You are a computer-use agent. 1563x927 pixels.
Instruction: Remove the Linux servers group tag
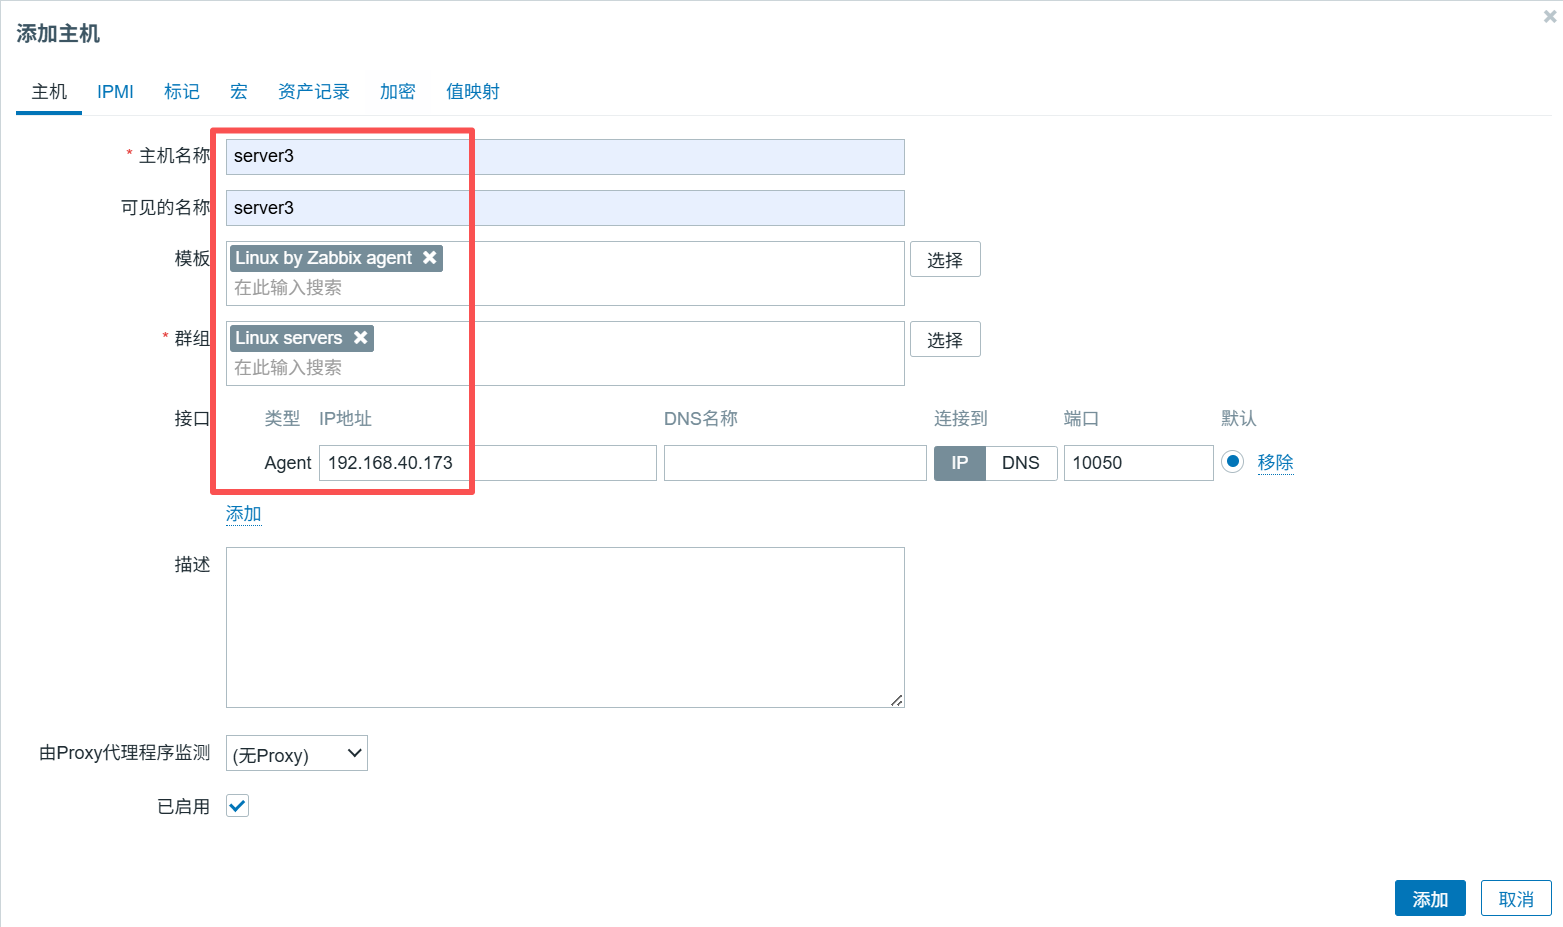click(x=361, y=338)
